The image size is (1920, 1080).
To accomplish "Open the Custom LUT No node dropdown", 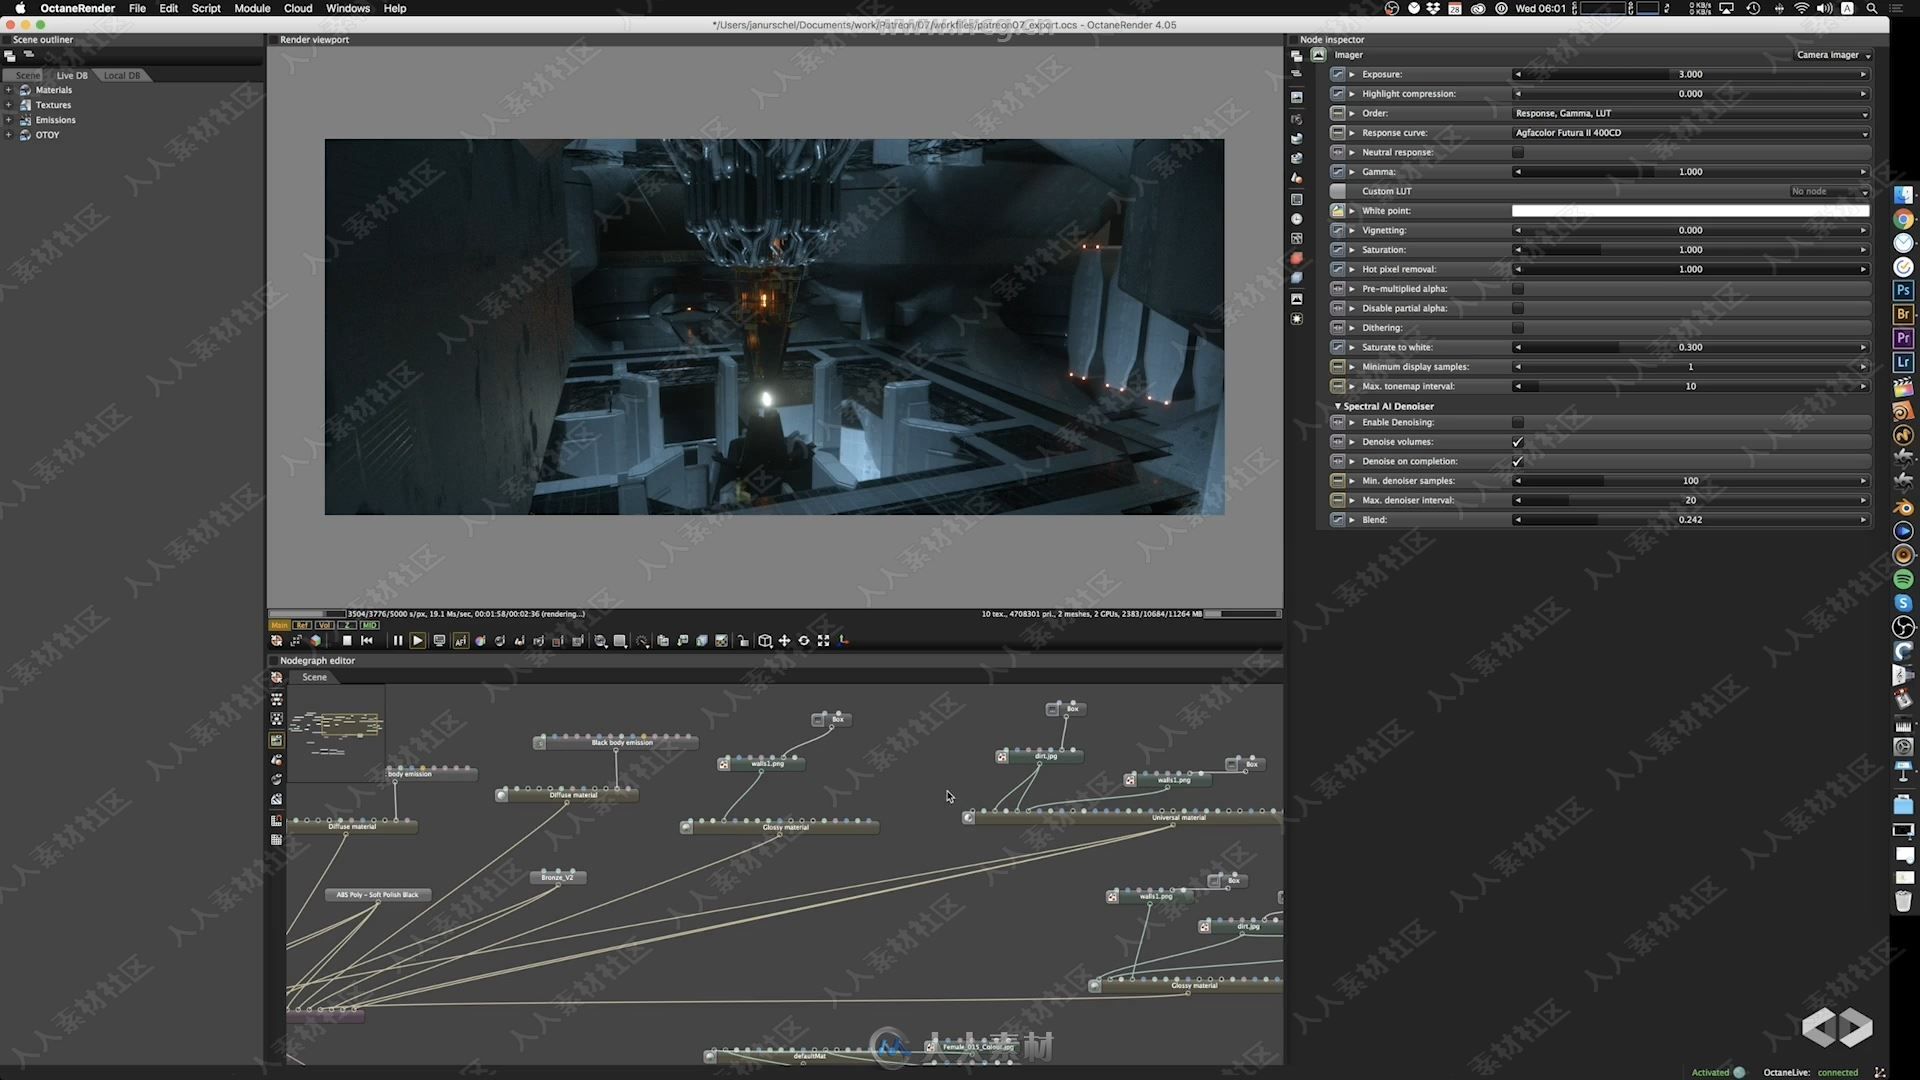I will click(1829, 191).
